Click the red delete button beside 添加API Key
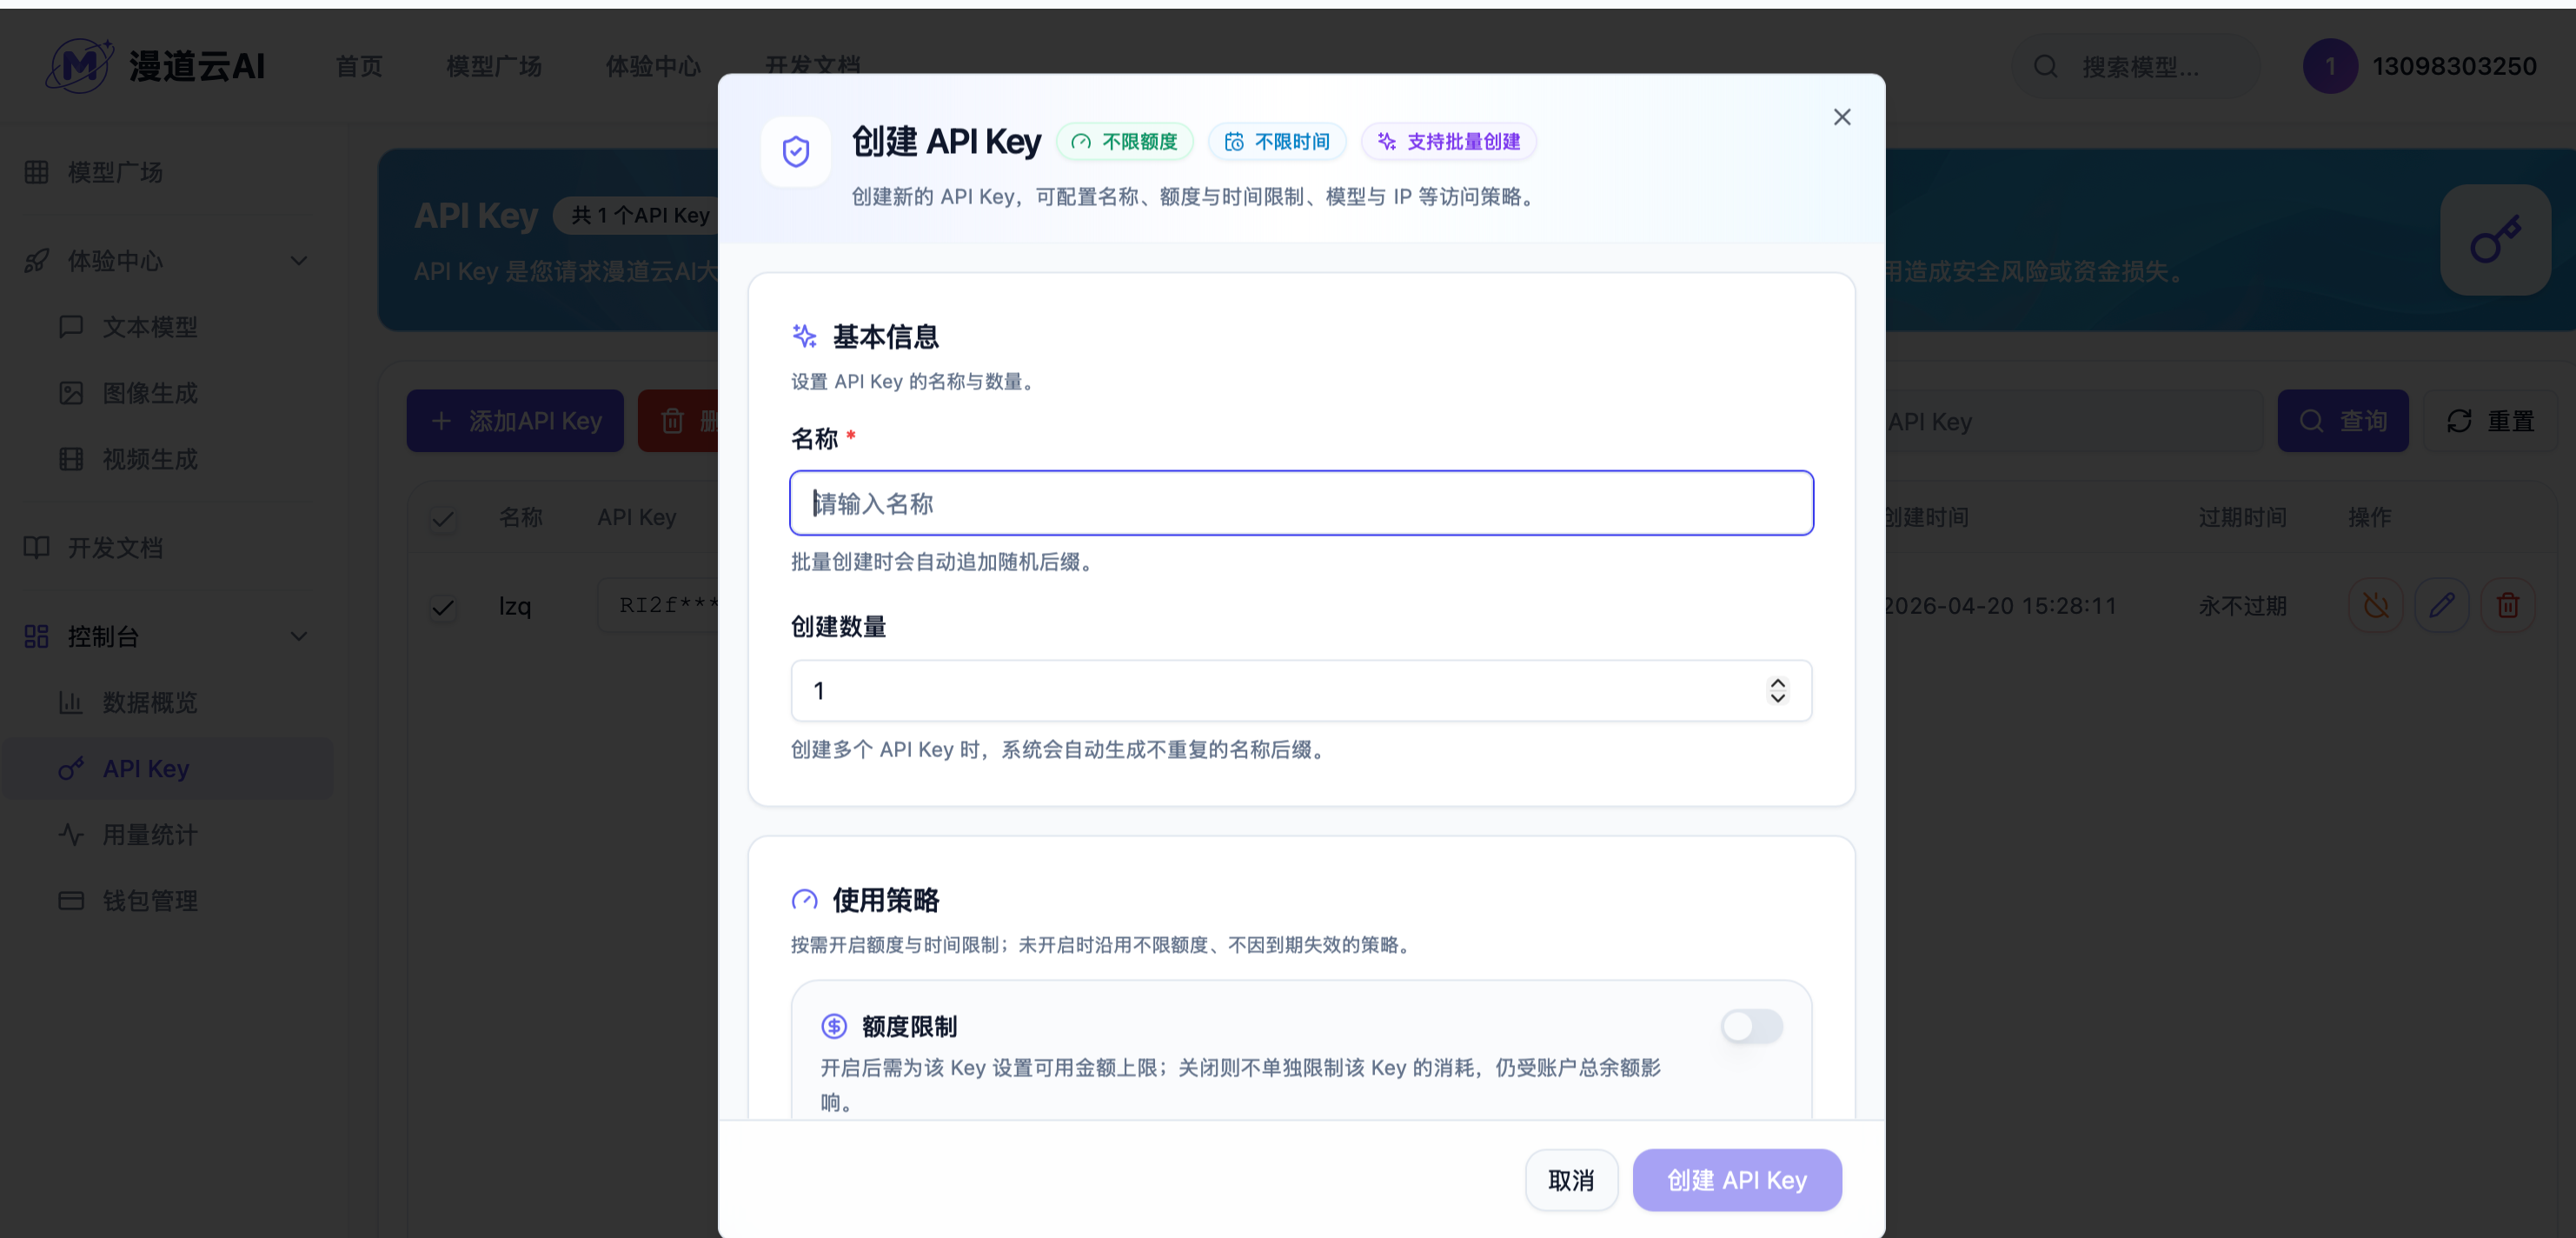 pos(679,421)
